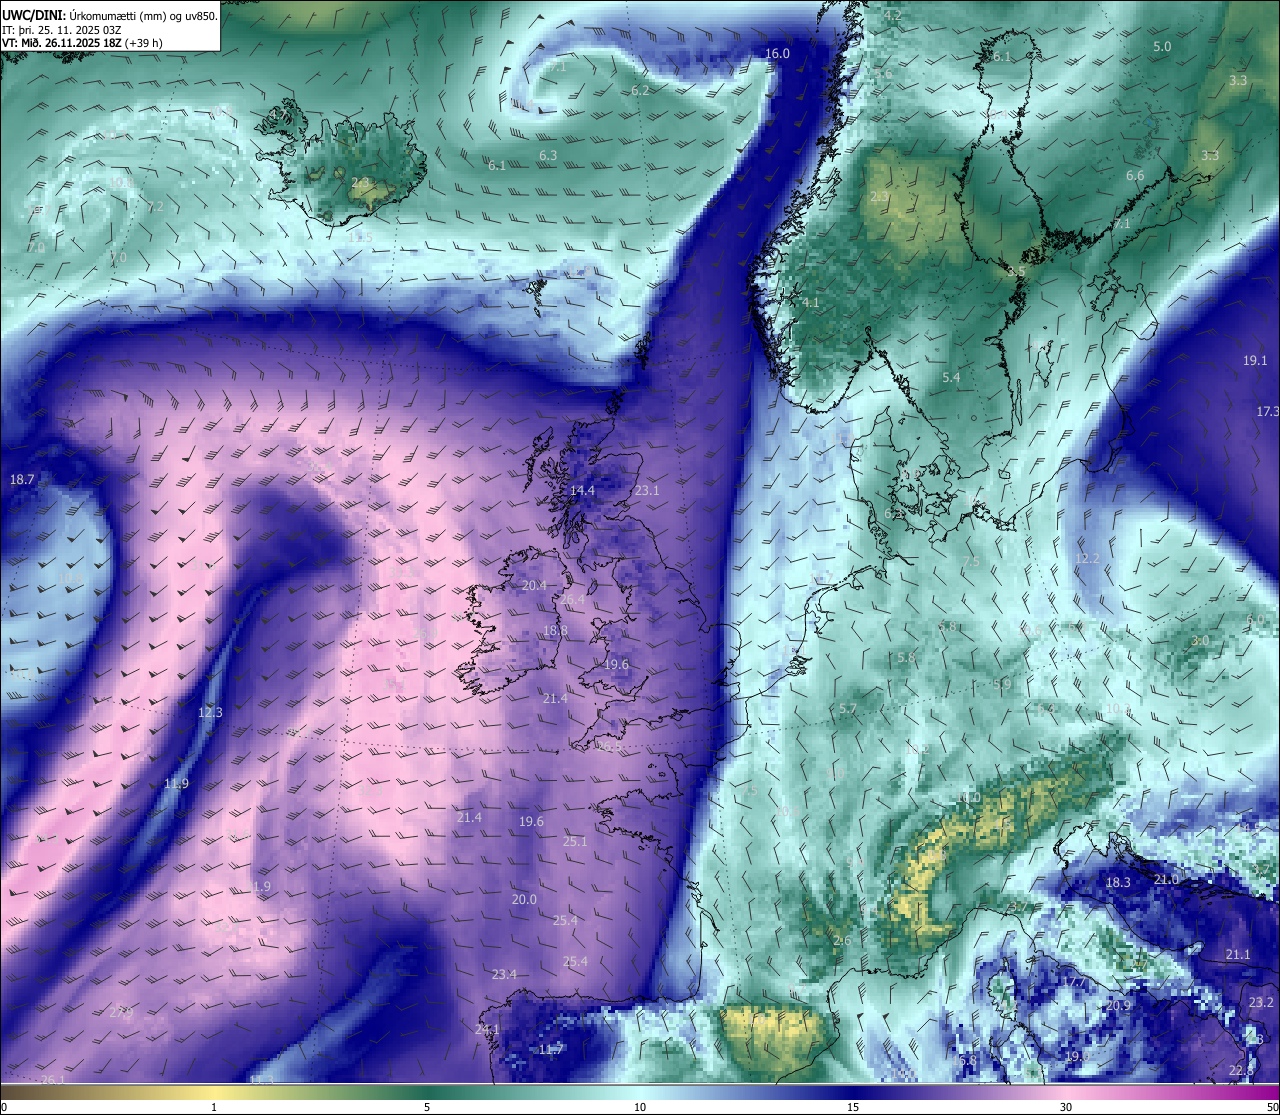Screen dimensions: 1280x1115
Task: Click the 20.4 value over northern Ireland
Action: tap(534, 586)
